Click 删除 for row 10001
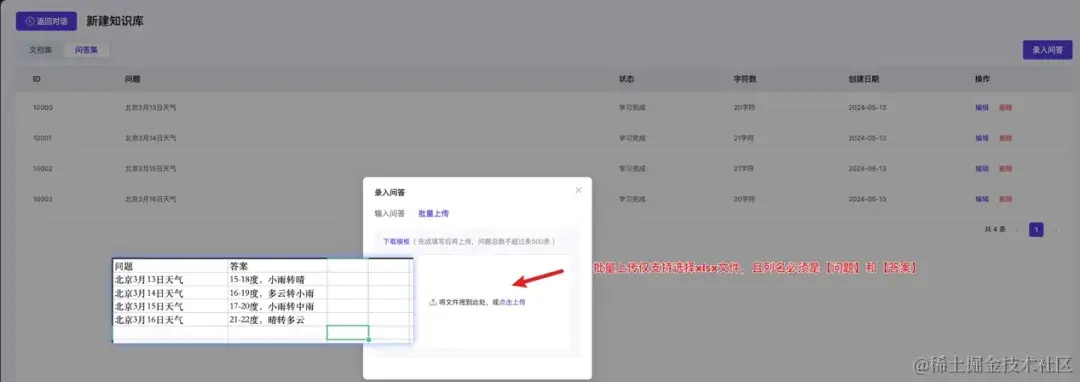Viewport: 1080px width, 382px height. coord(1006,138)
